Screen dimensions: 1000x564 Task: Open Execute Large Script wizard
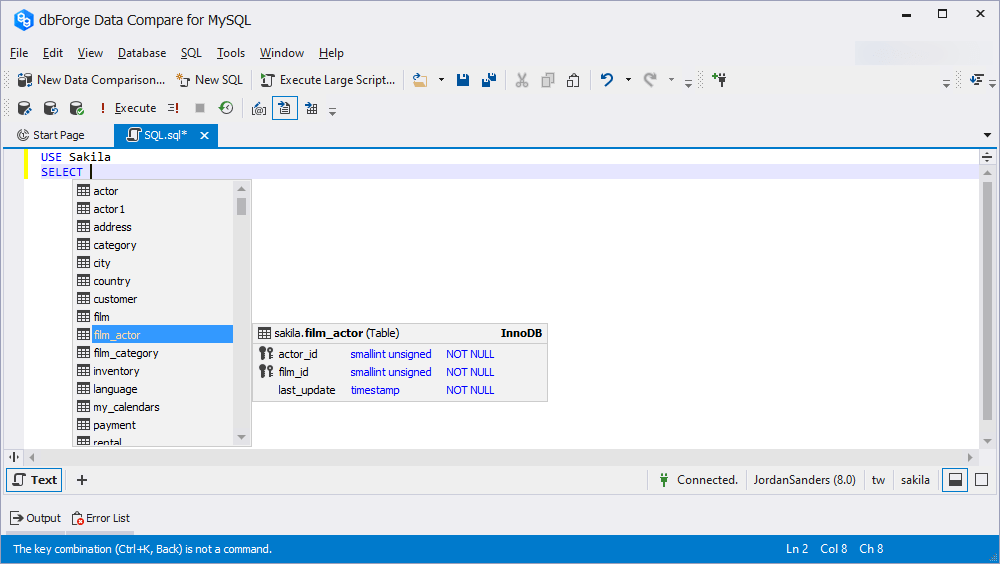[x=328, y=80]
